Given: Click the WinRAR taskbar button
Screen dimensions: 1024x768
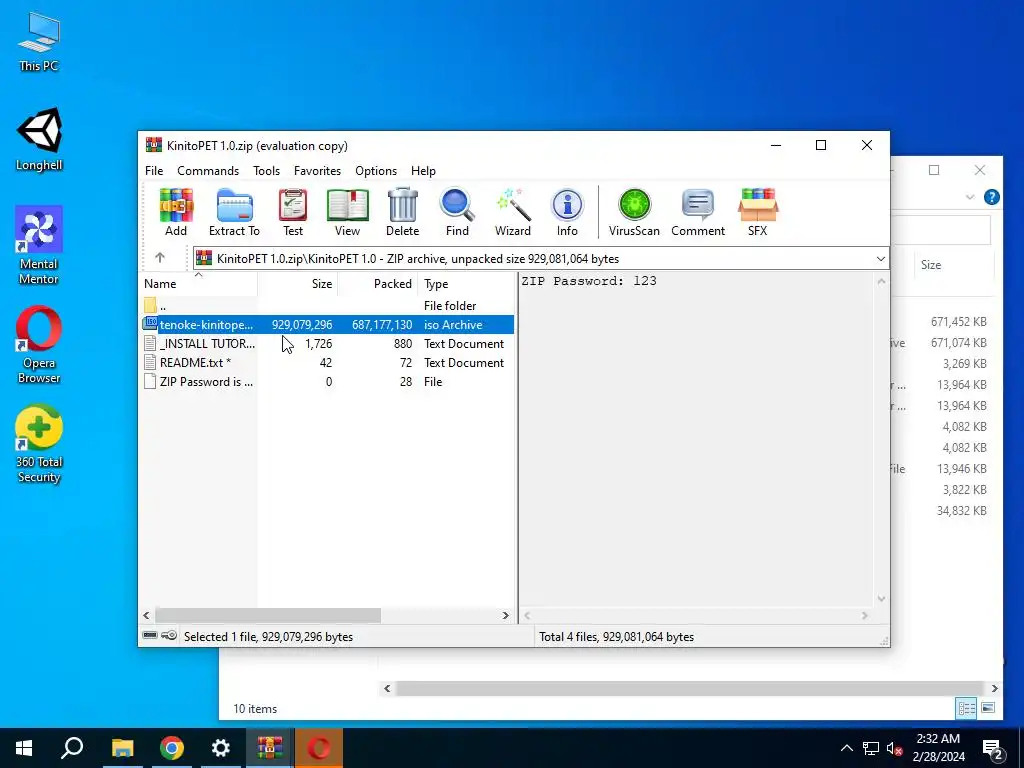Looking at the screenshot, I should click(x=270, y=748).
